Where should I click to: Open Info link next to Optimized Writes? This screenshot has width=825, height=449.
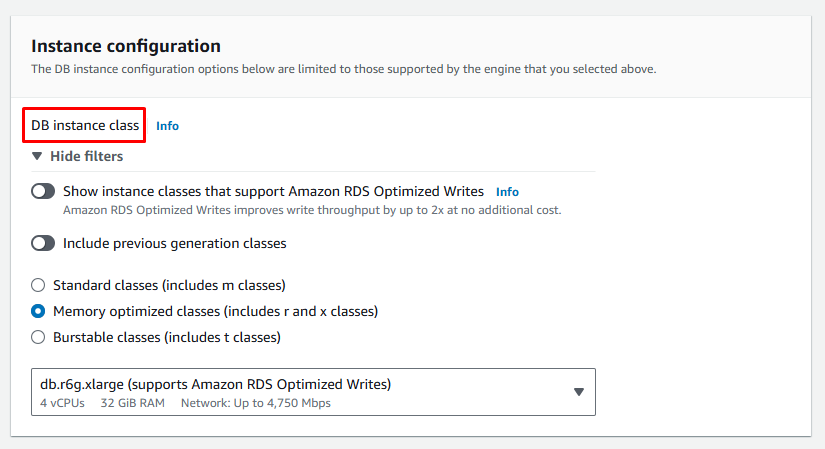[507, 191]
